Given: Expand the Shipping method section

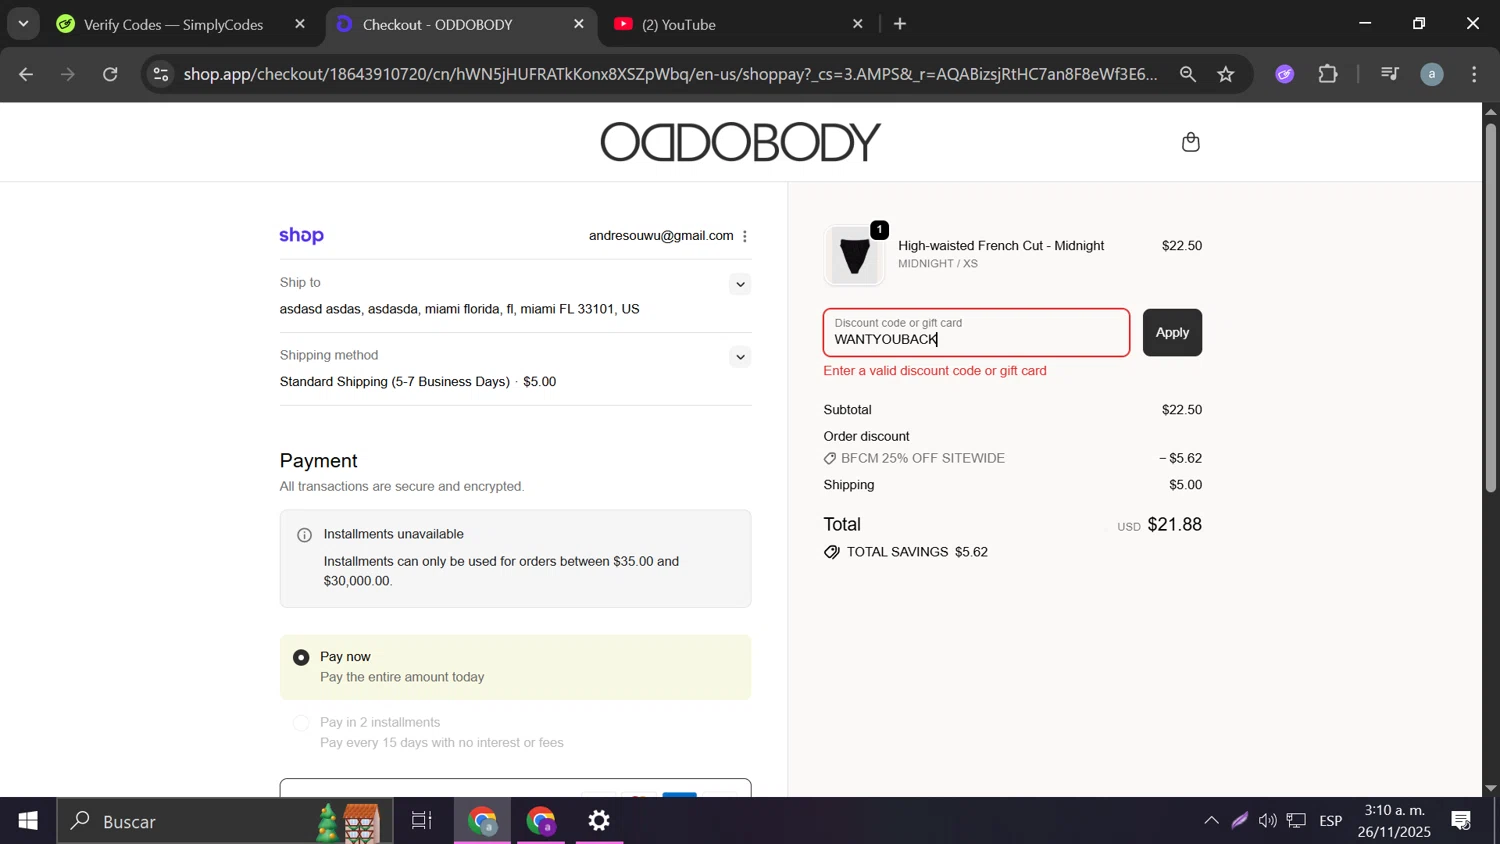Looking at the screenshot, I should coord(740,357).
